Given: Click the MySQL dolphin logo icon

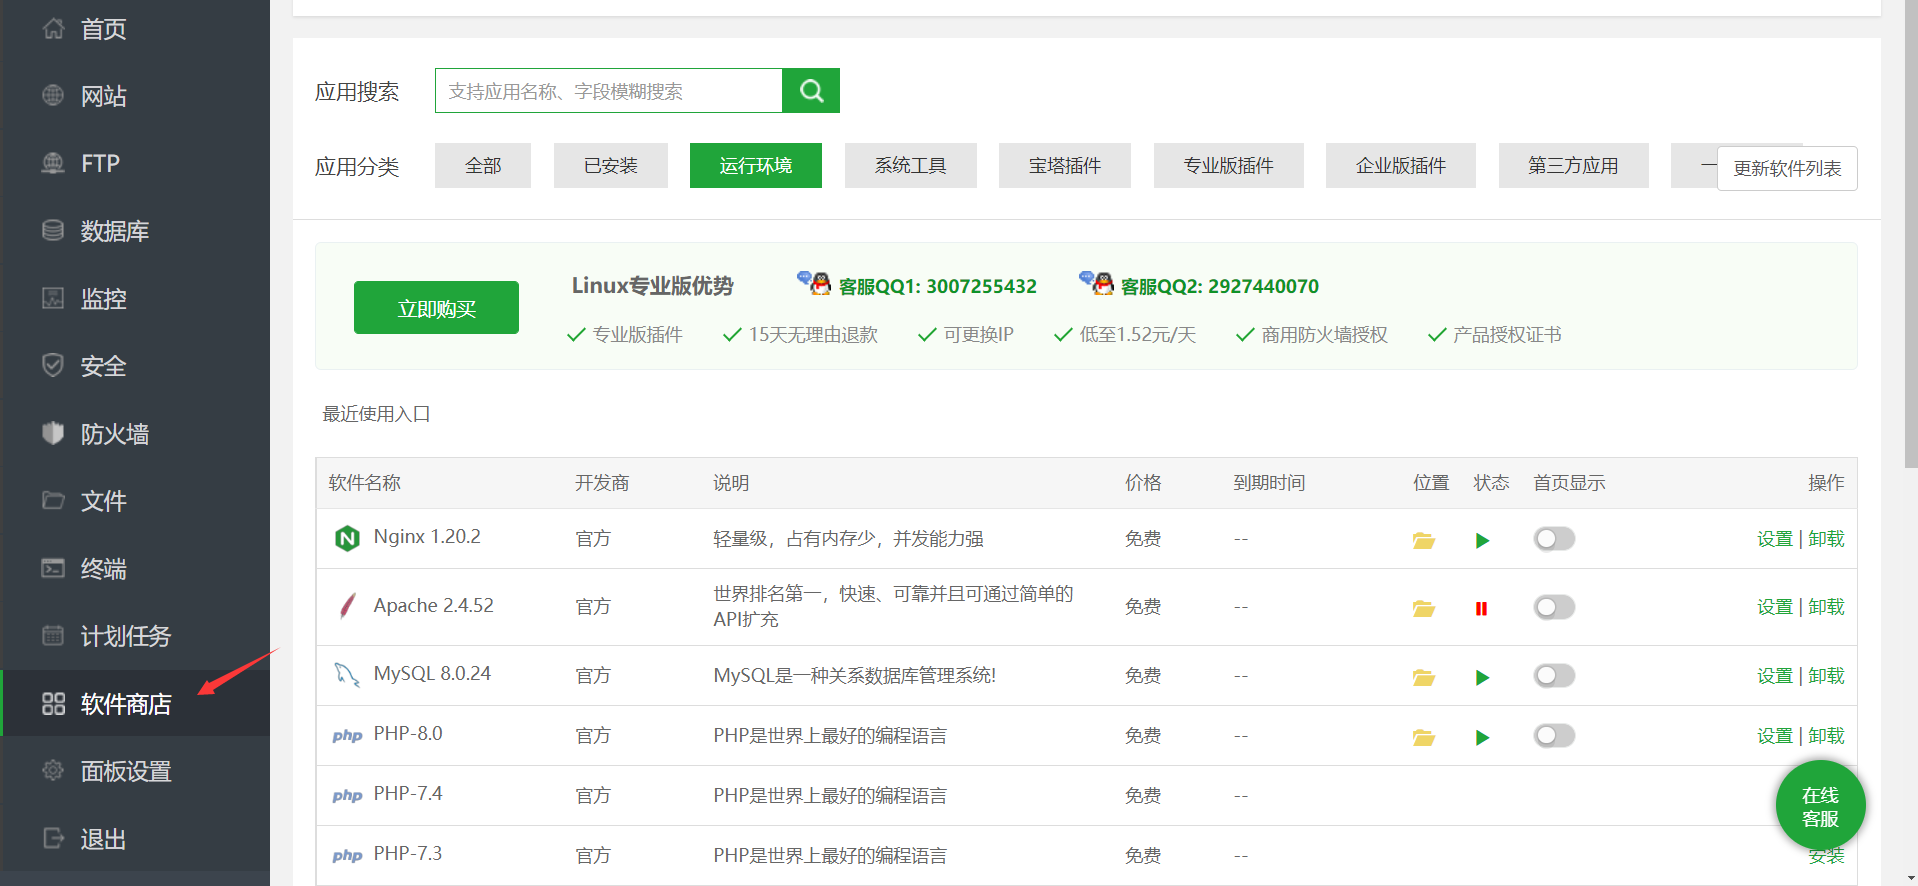Looking at the screenshot, I should [347, 675].
